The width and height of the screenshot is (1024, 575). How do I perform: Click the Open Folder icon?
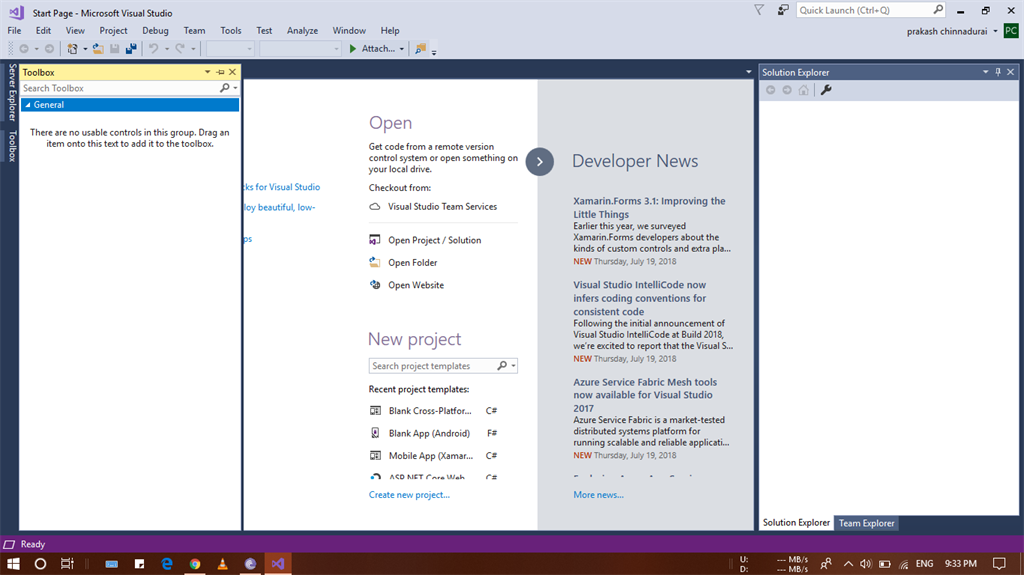tap(375, 262)
